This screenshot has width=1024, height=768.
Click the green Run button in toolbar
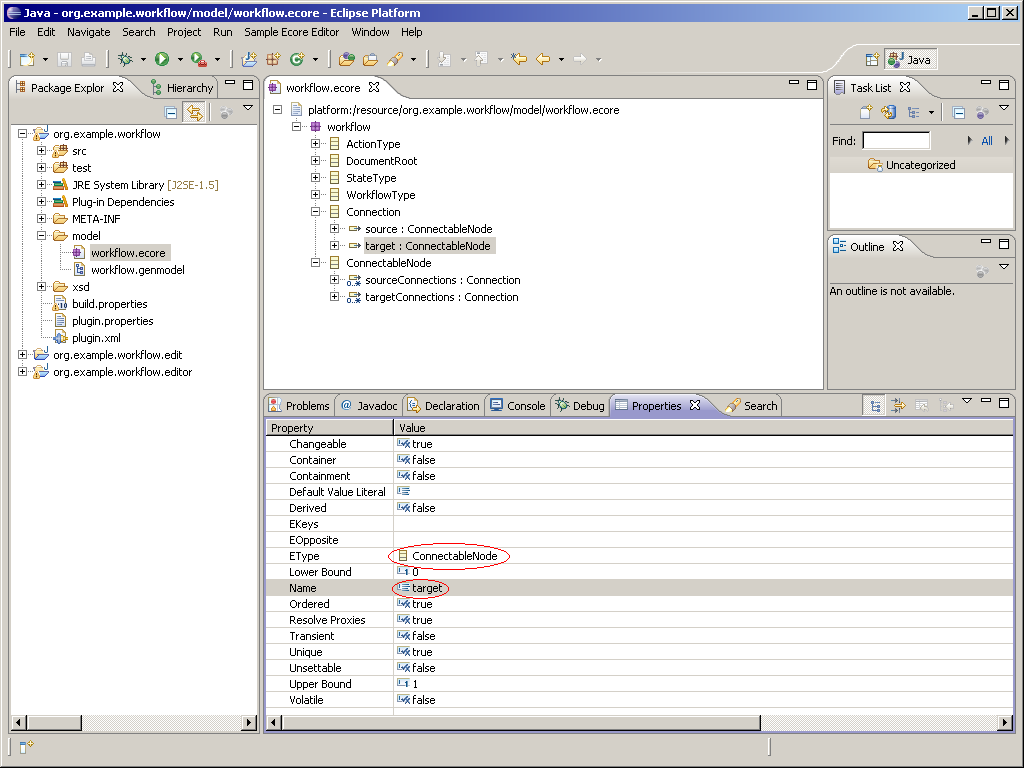tap(161, 59)
